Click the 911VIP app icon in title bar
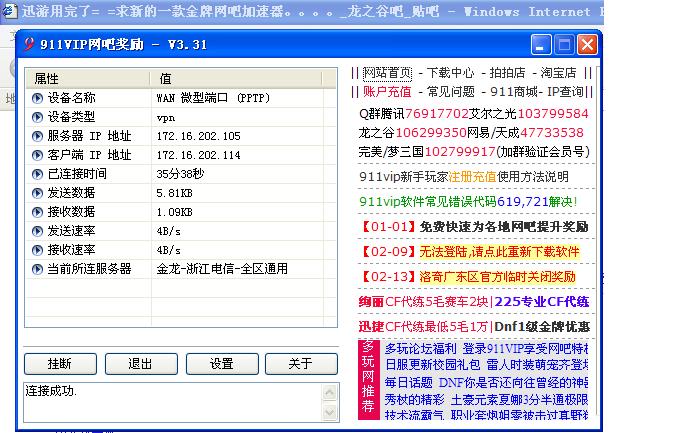The width and height of the screenshot is (683, 433). (29, 44)
